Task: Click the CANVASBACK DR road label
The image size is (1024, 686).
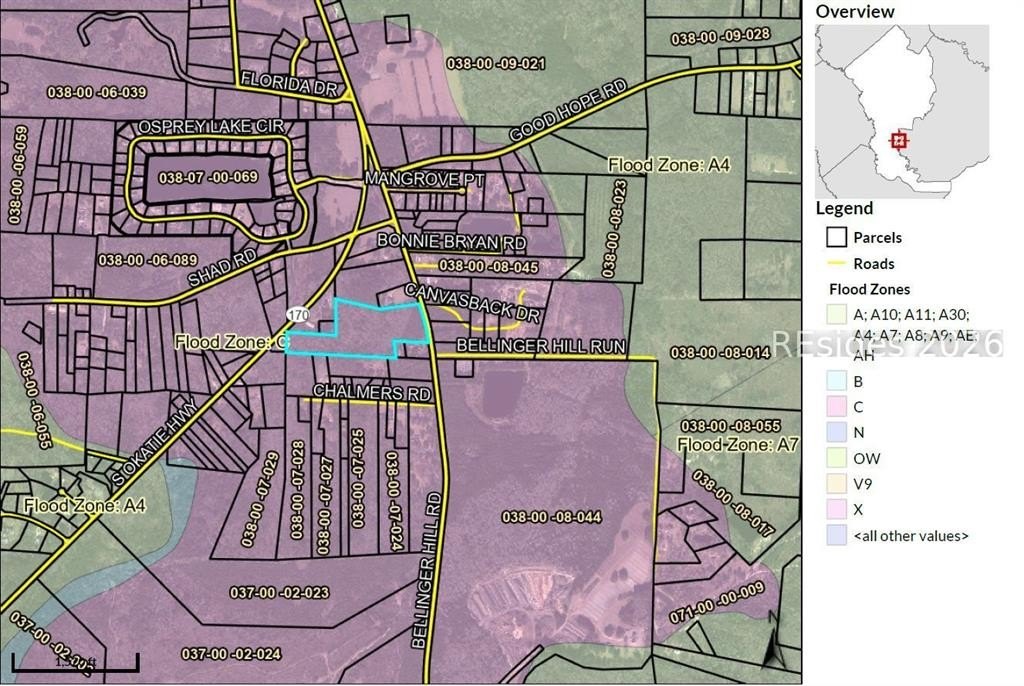Action: point(472,303)
